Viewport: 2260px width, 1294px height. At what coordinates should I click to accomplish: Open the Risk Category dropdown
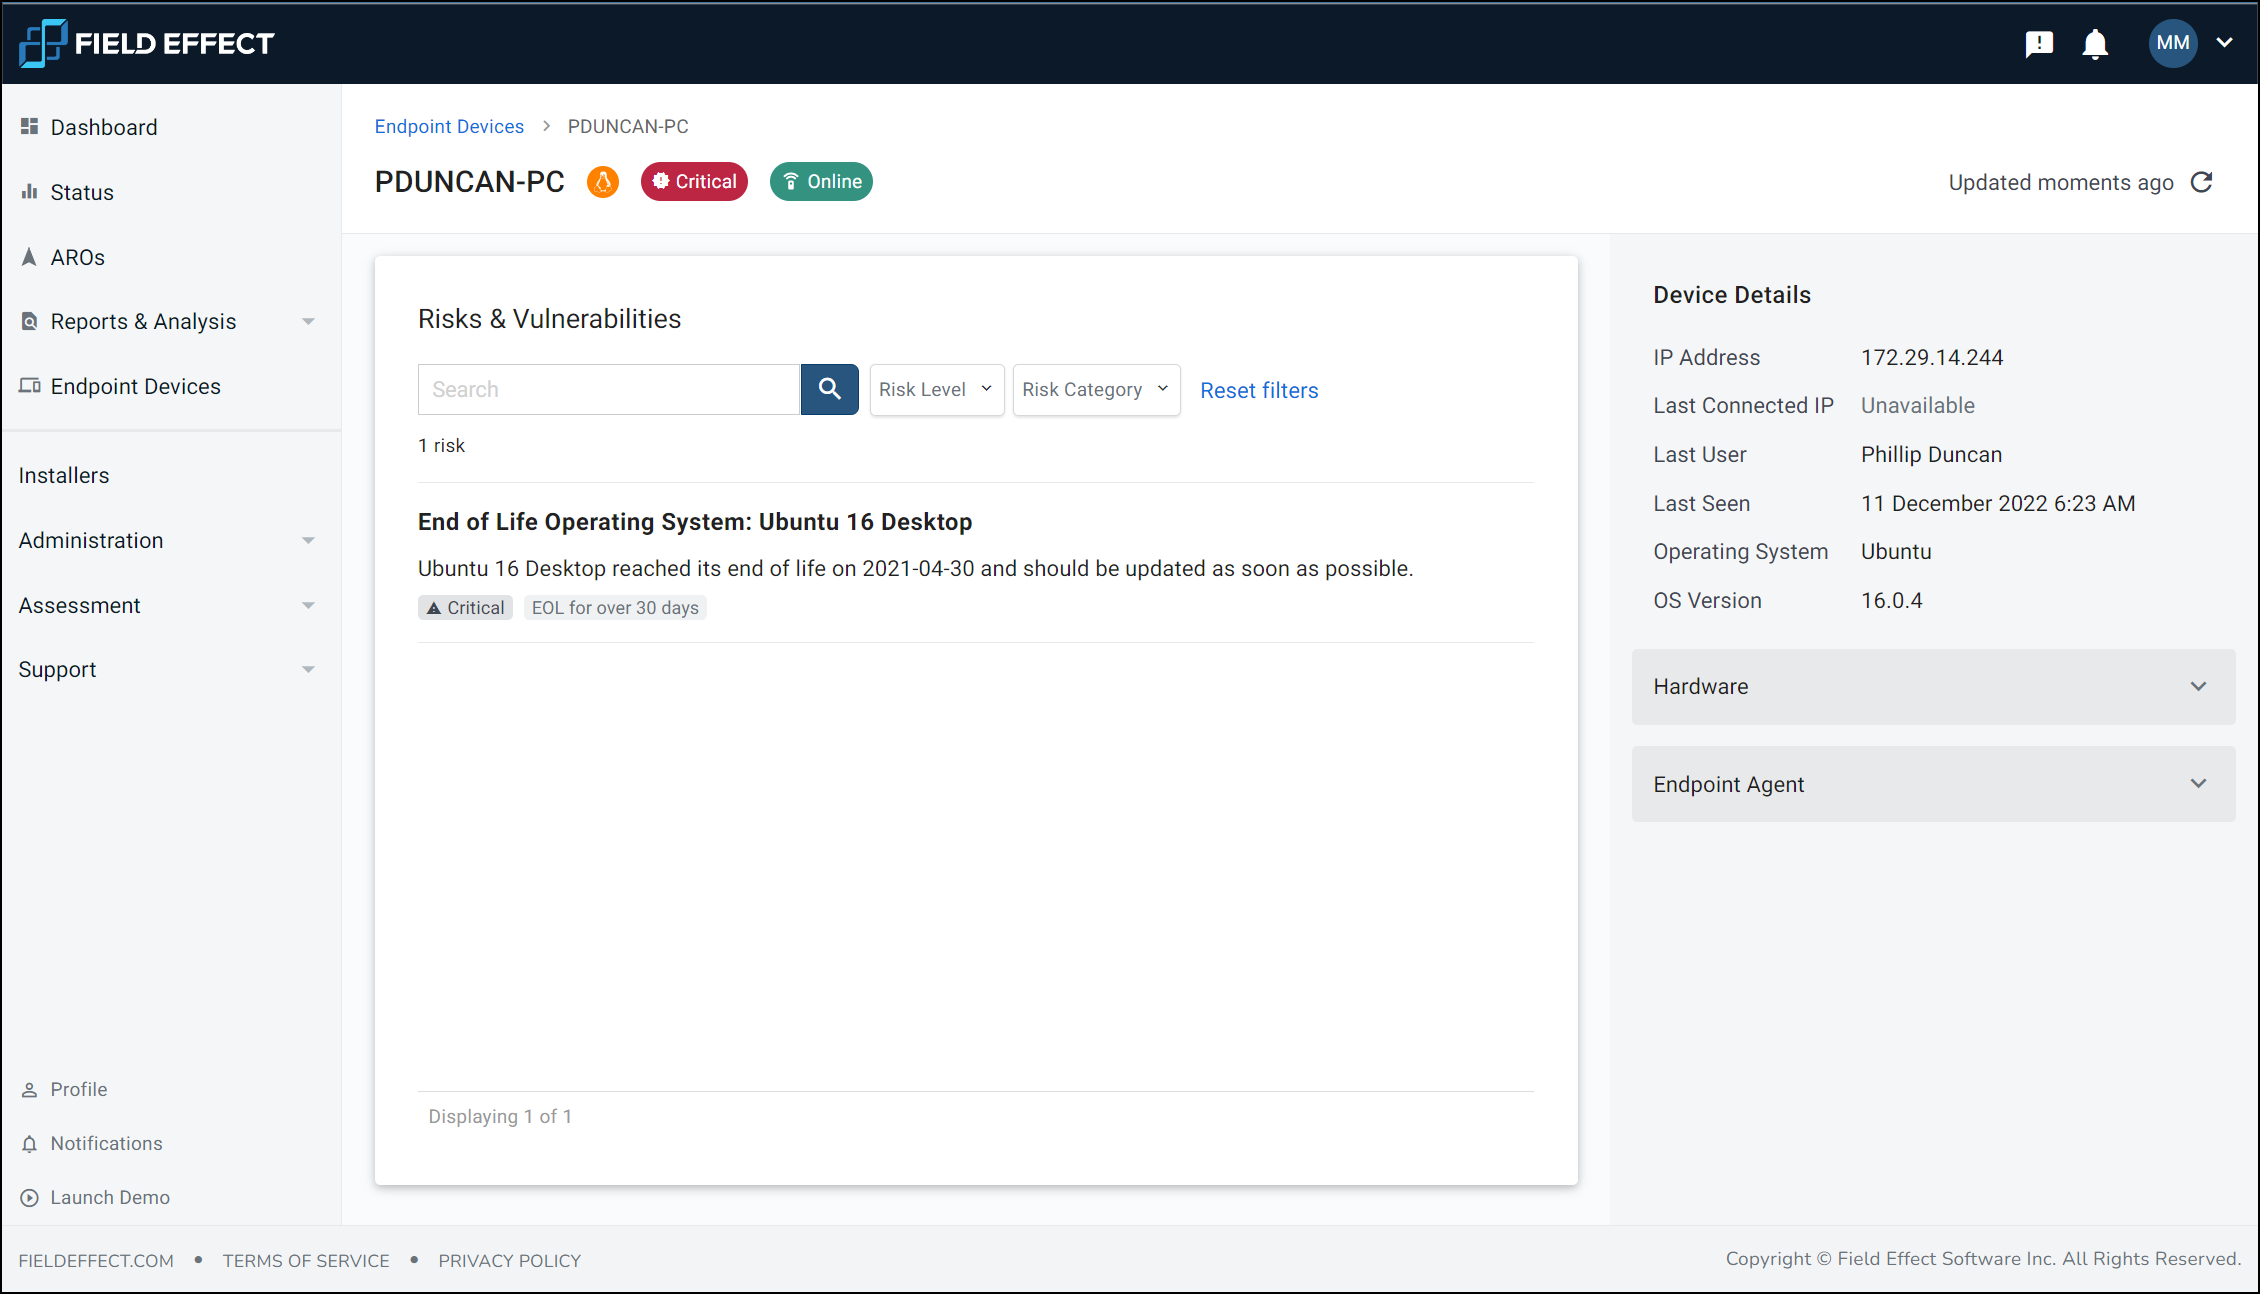[x=1096, y=389]
